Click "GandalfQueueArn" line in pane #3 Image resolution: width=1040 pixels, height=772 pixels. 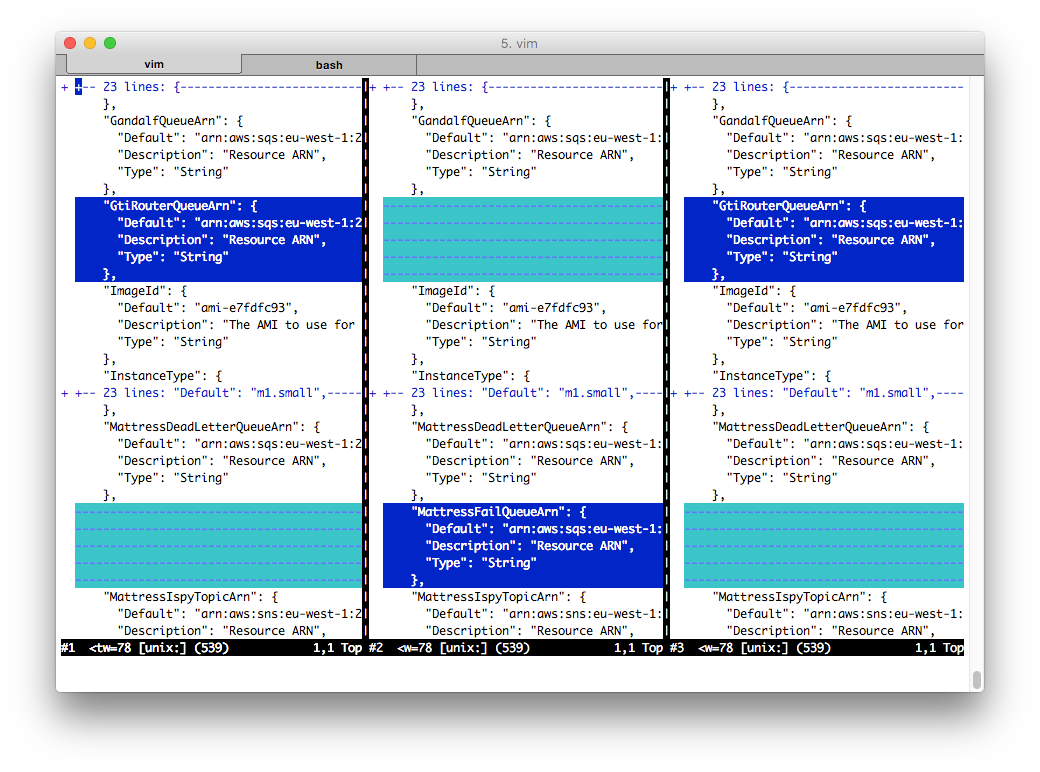783,121
